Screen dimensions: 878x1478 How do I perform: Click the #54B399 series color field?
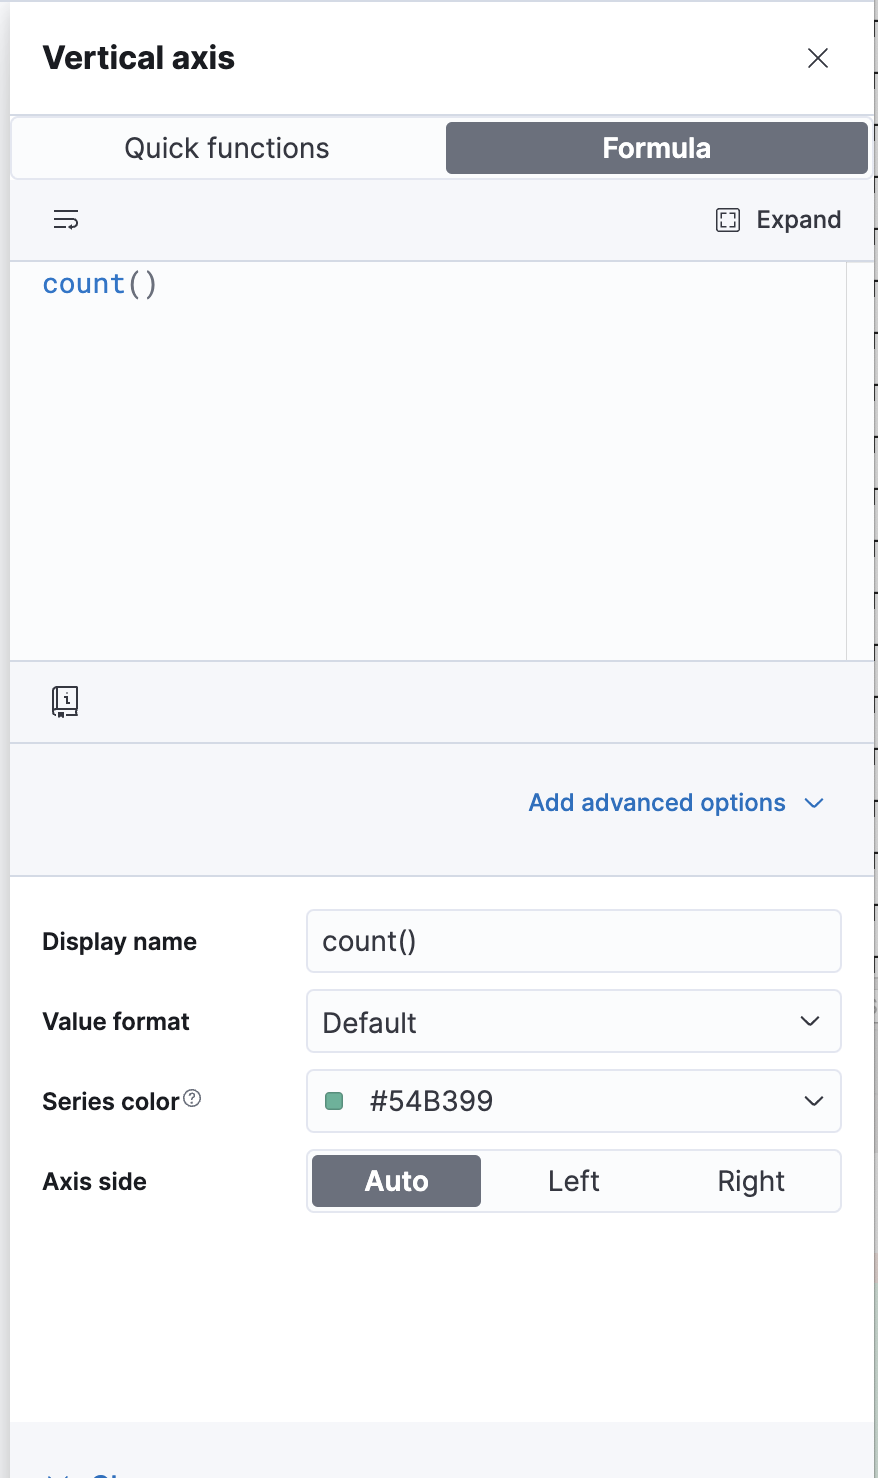[x=574, y=1101]
